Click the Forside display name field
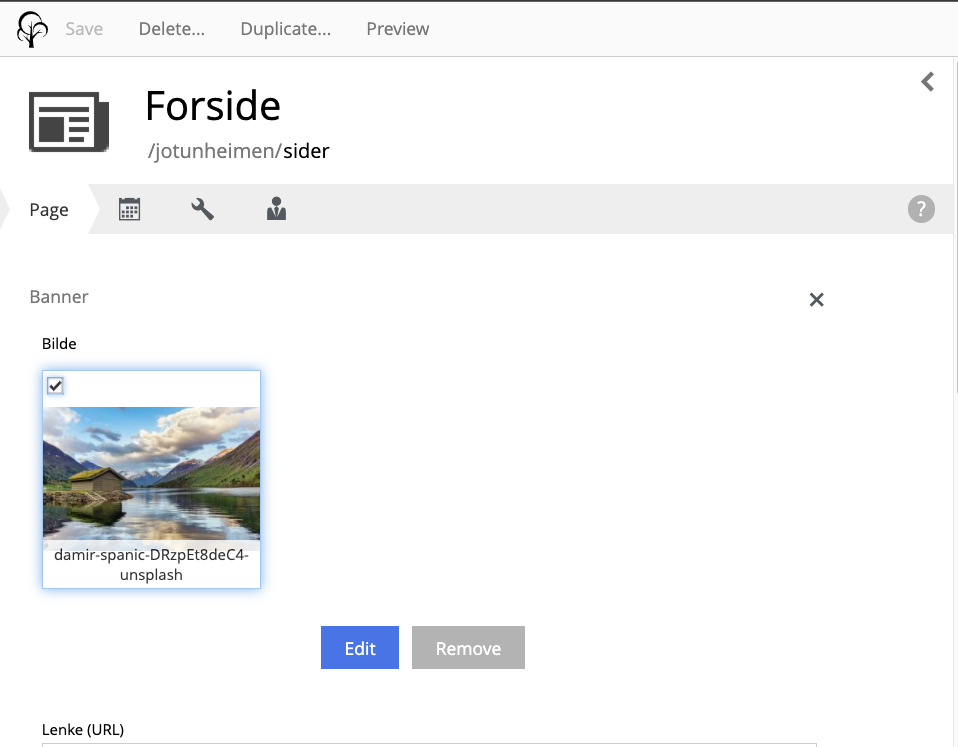The height and width of the screenshot is (747, 958). pos(212,105)
